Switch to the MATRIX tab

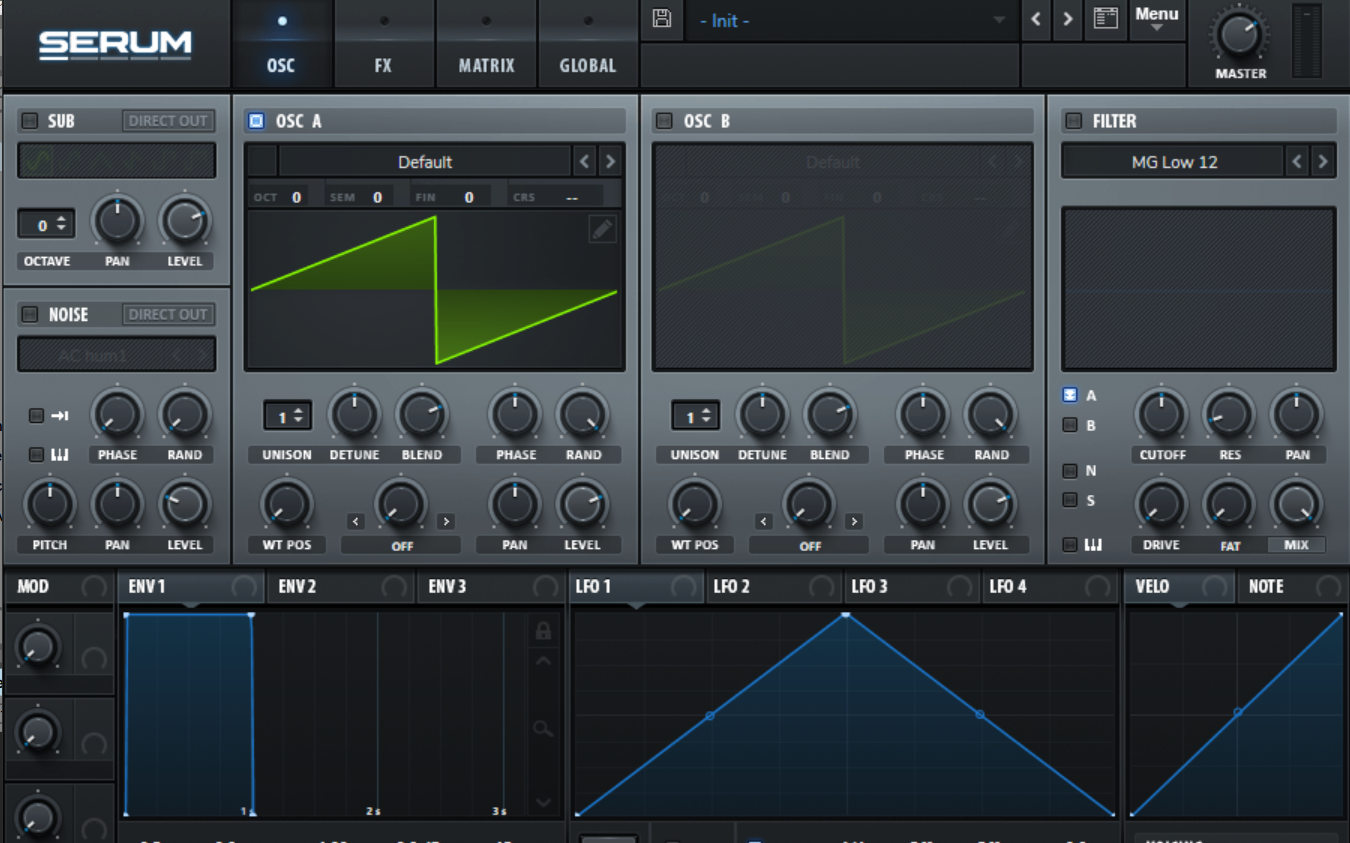[487, 45]
